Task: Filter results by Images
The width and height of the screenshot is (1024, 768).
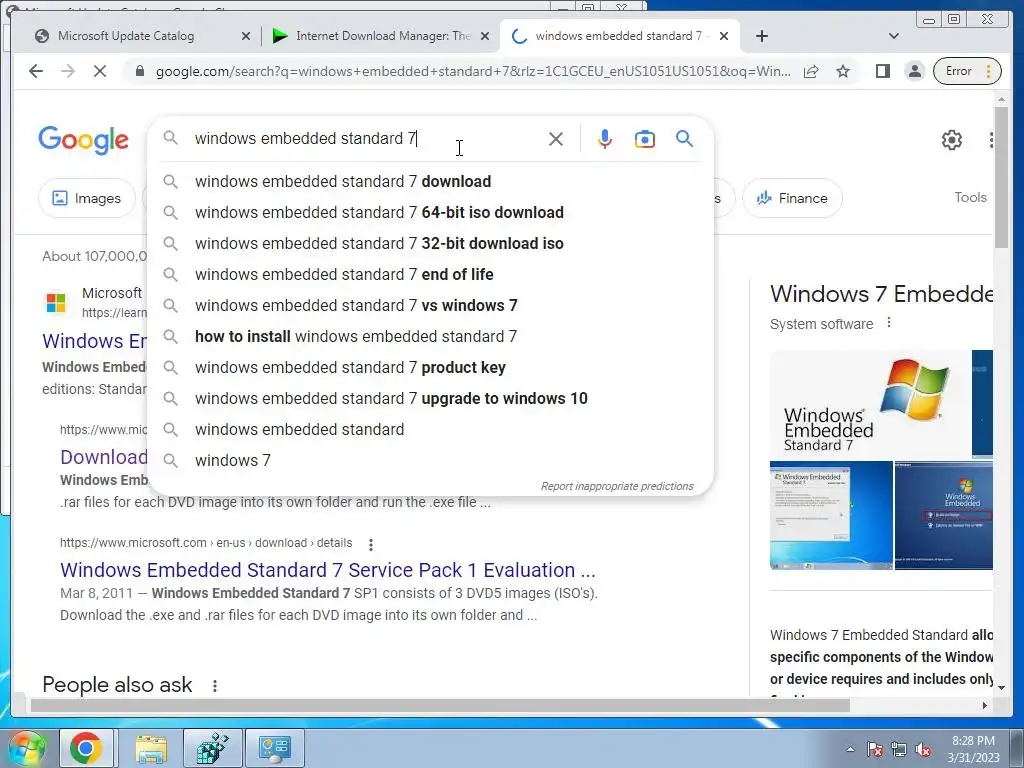Action: (87, 198)
